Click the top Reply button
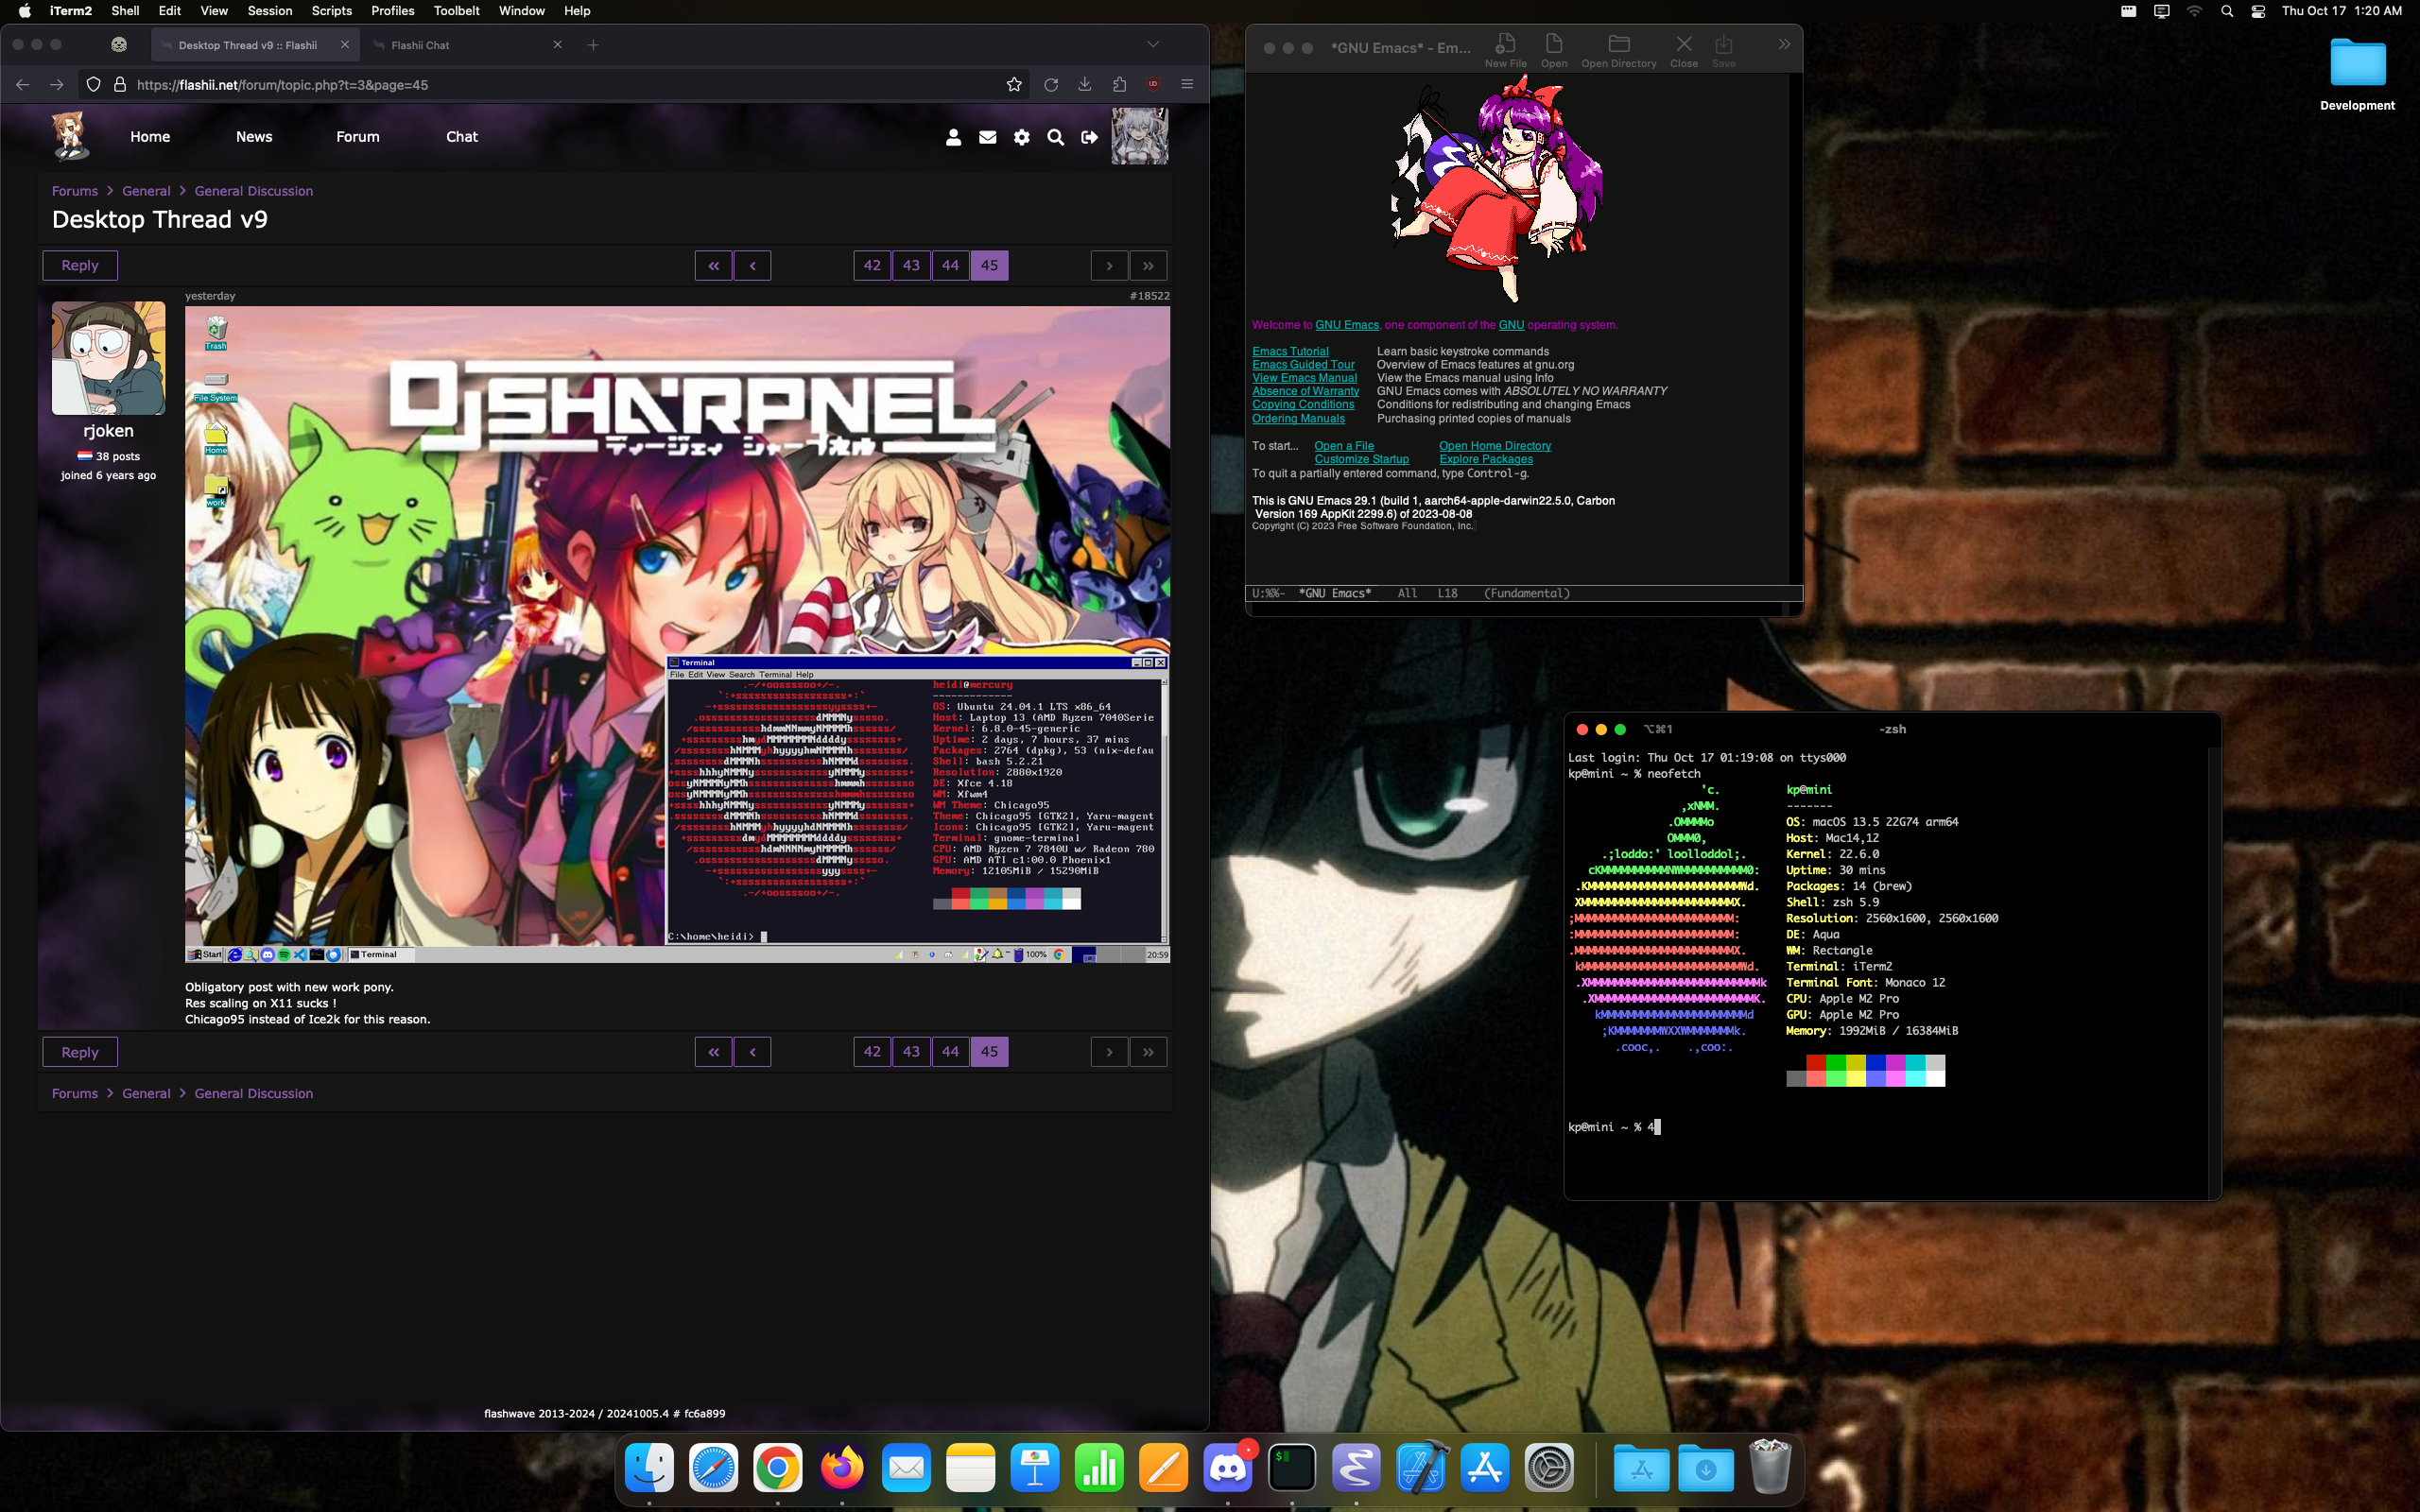Screen dimensions: 2420x1512 [x=80, y=266]
